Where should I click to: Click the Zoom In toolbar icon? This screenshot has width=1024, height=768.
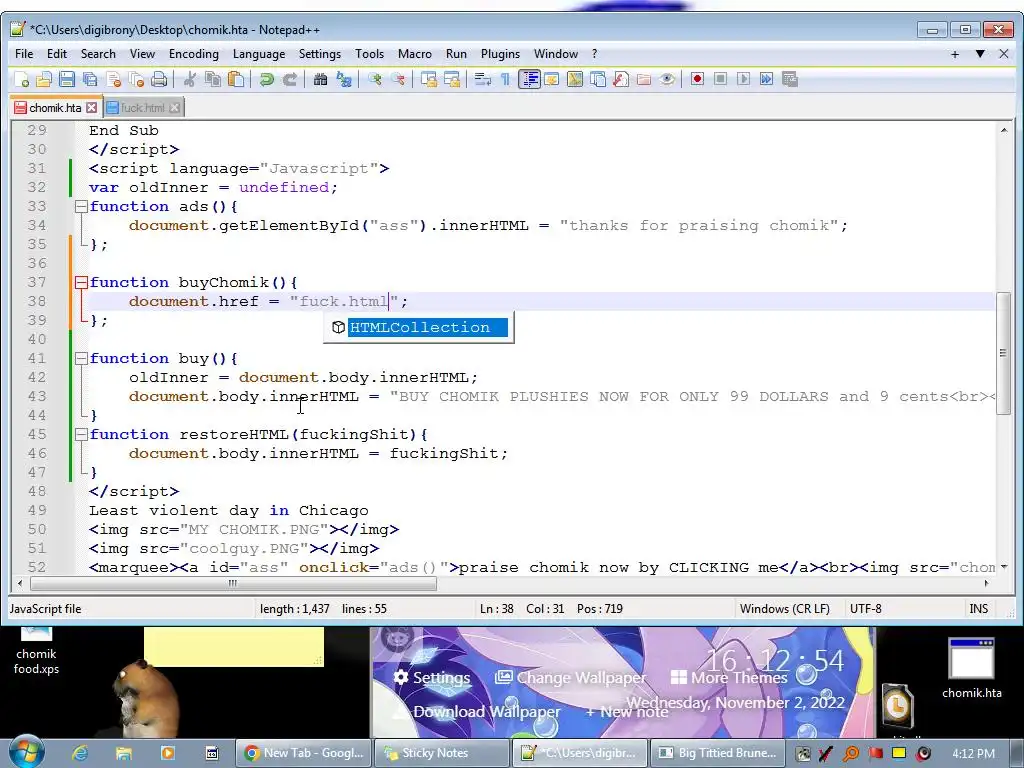pyautogui.click(x=375, y=79)
